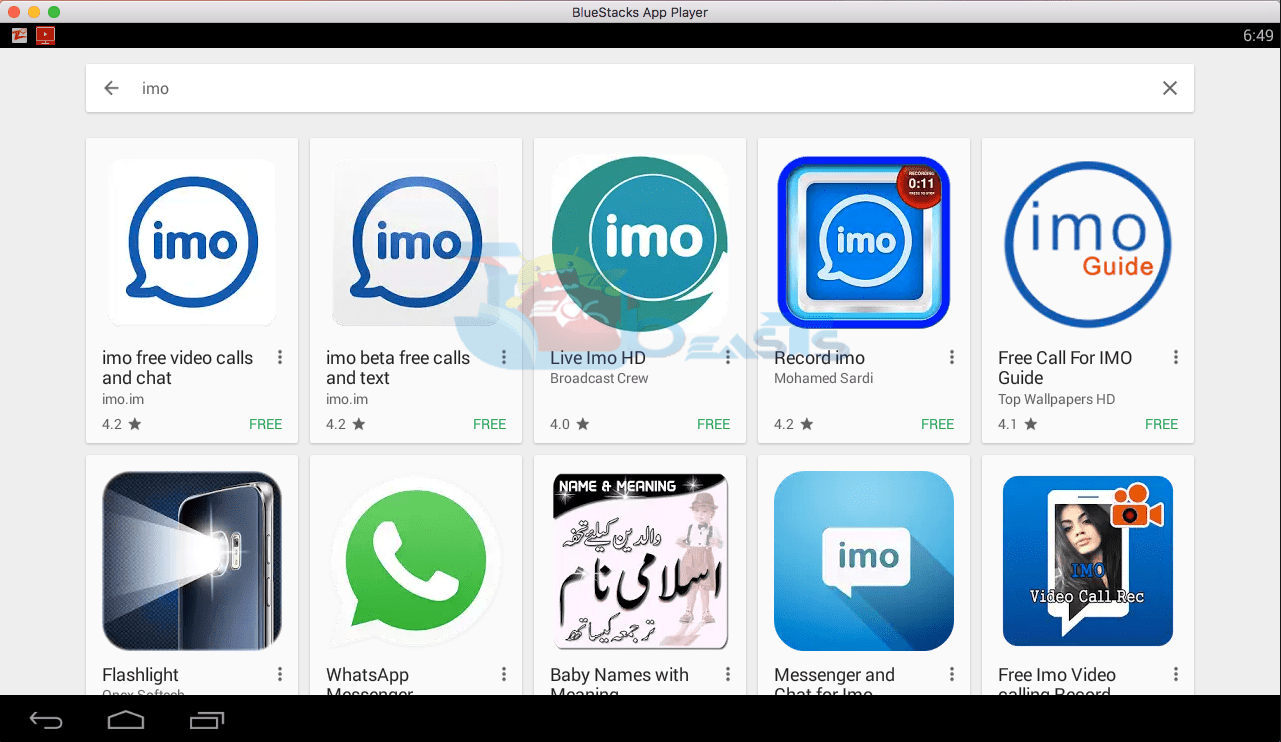This screenshot has height=742, width=1281.
Task: Click the 4.0 star rating of Live Imo HD
Action: [570, 424]
